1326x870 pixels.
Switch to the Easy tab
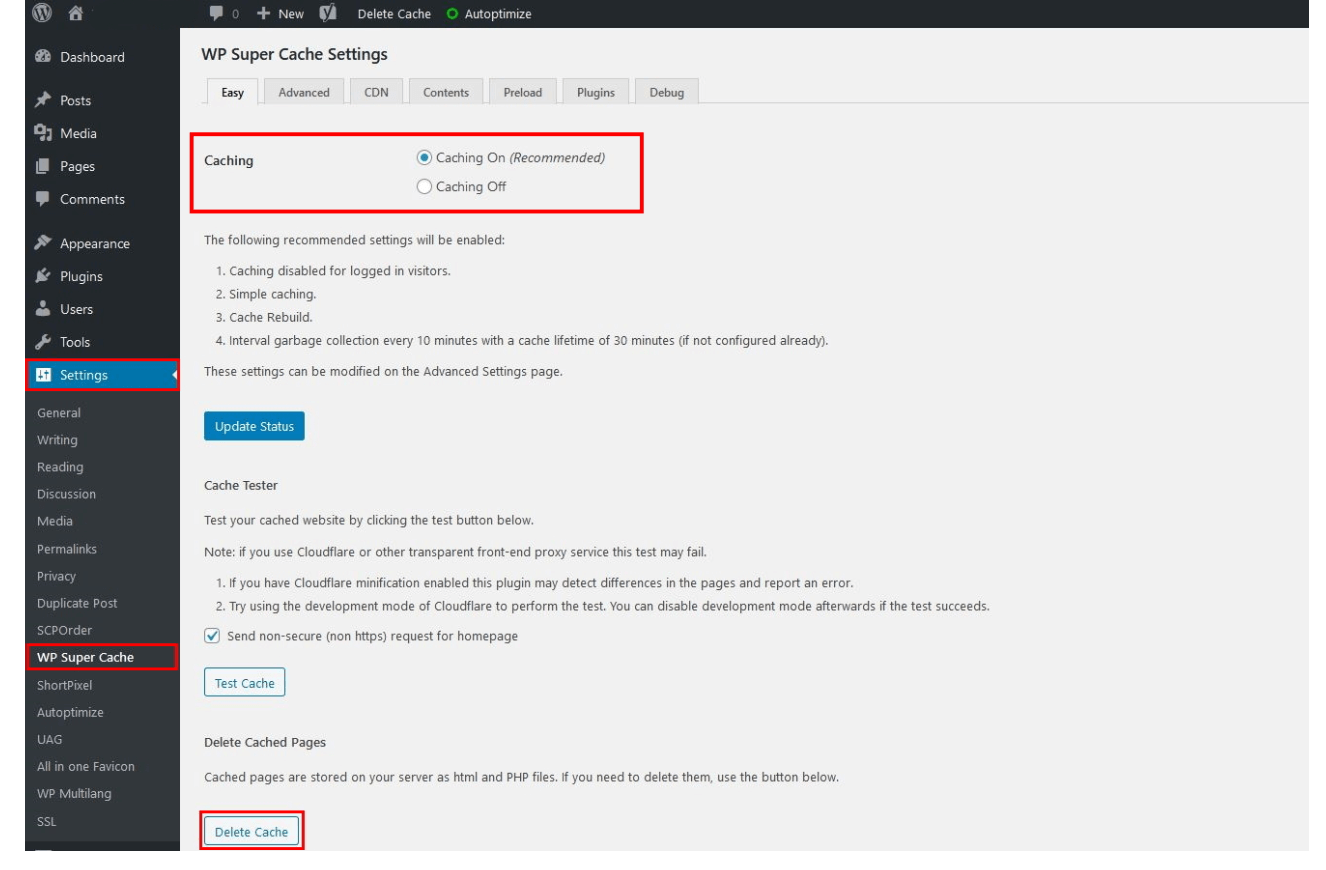(x=232, y=92)
